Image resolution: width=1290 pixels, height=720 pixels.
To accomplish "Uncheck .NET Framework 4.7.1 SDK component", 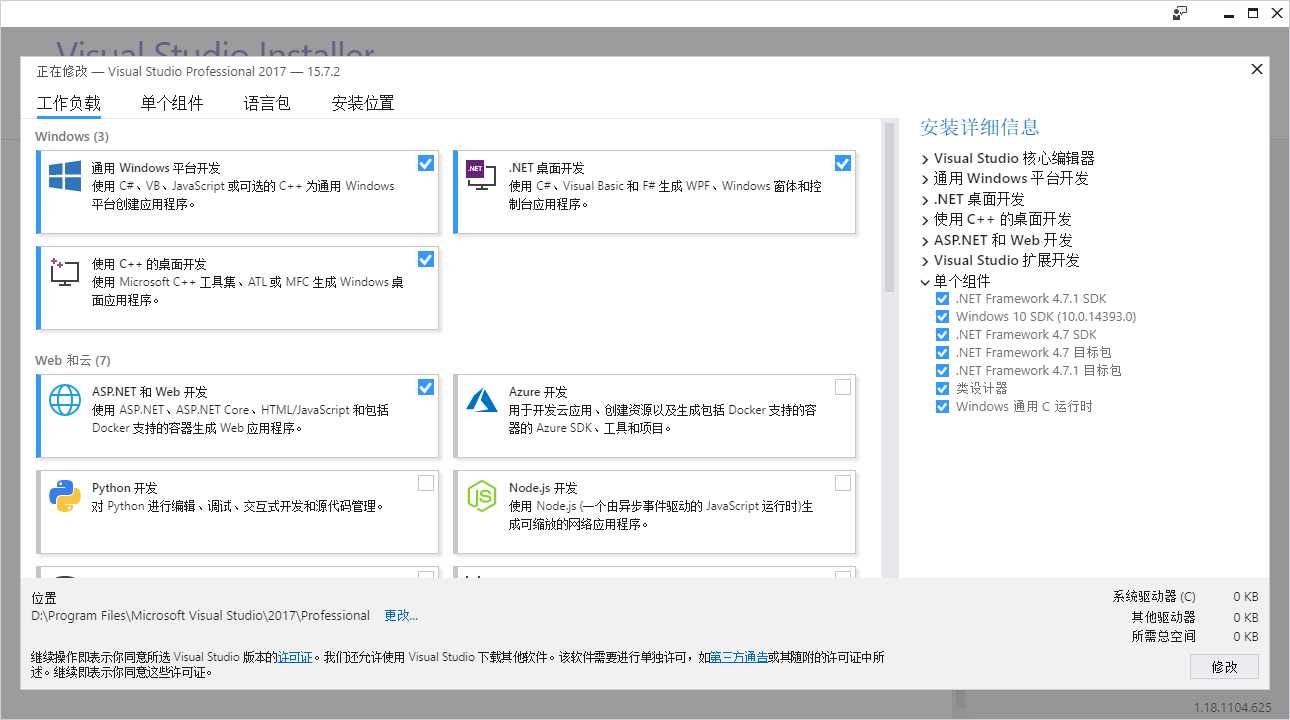I will 942,299.
